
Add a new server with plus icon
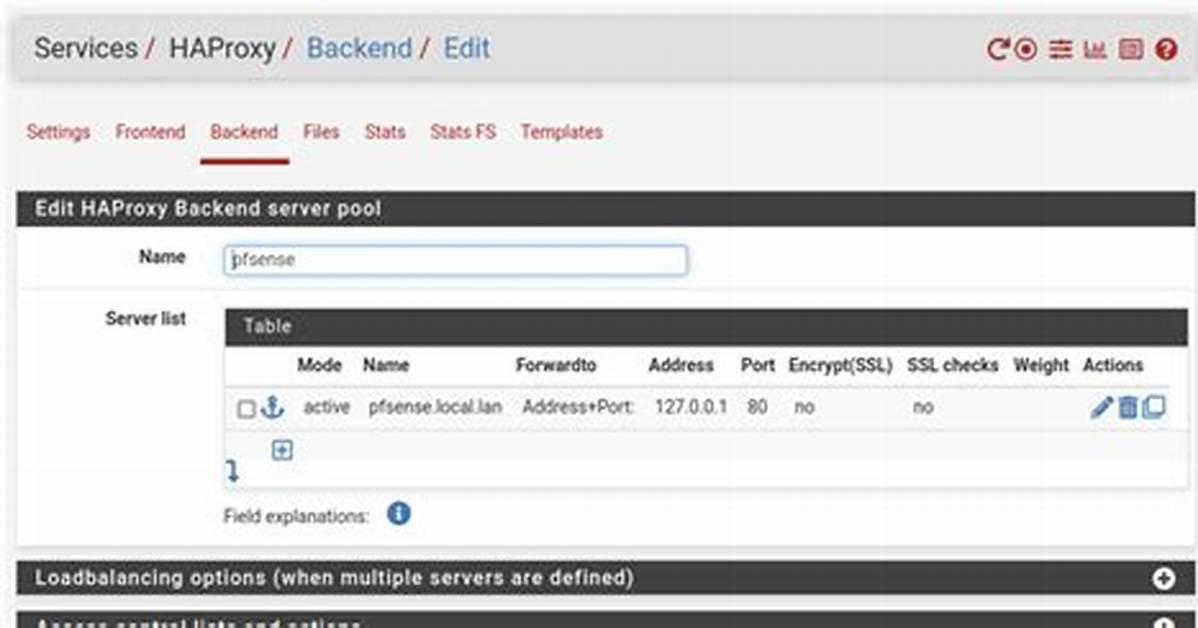coord(282,450)
